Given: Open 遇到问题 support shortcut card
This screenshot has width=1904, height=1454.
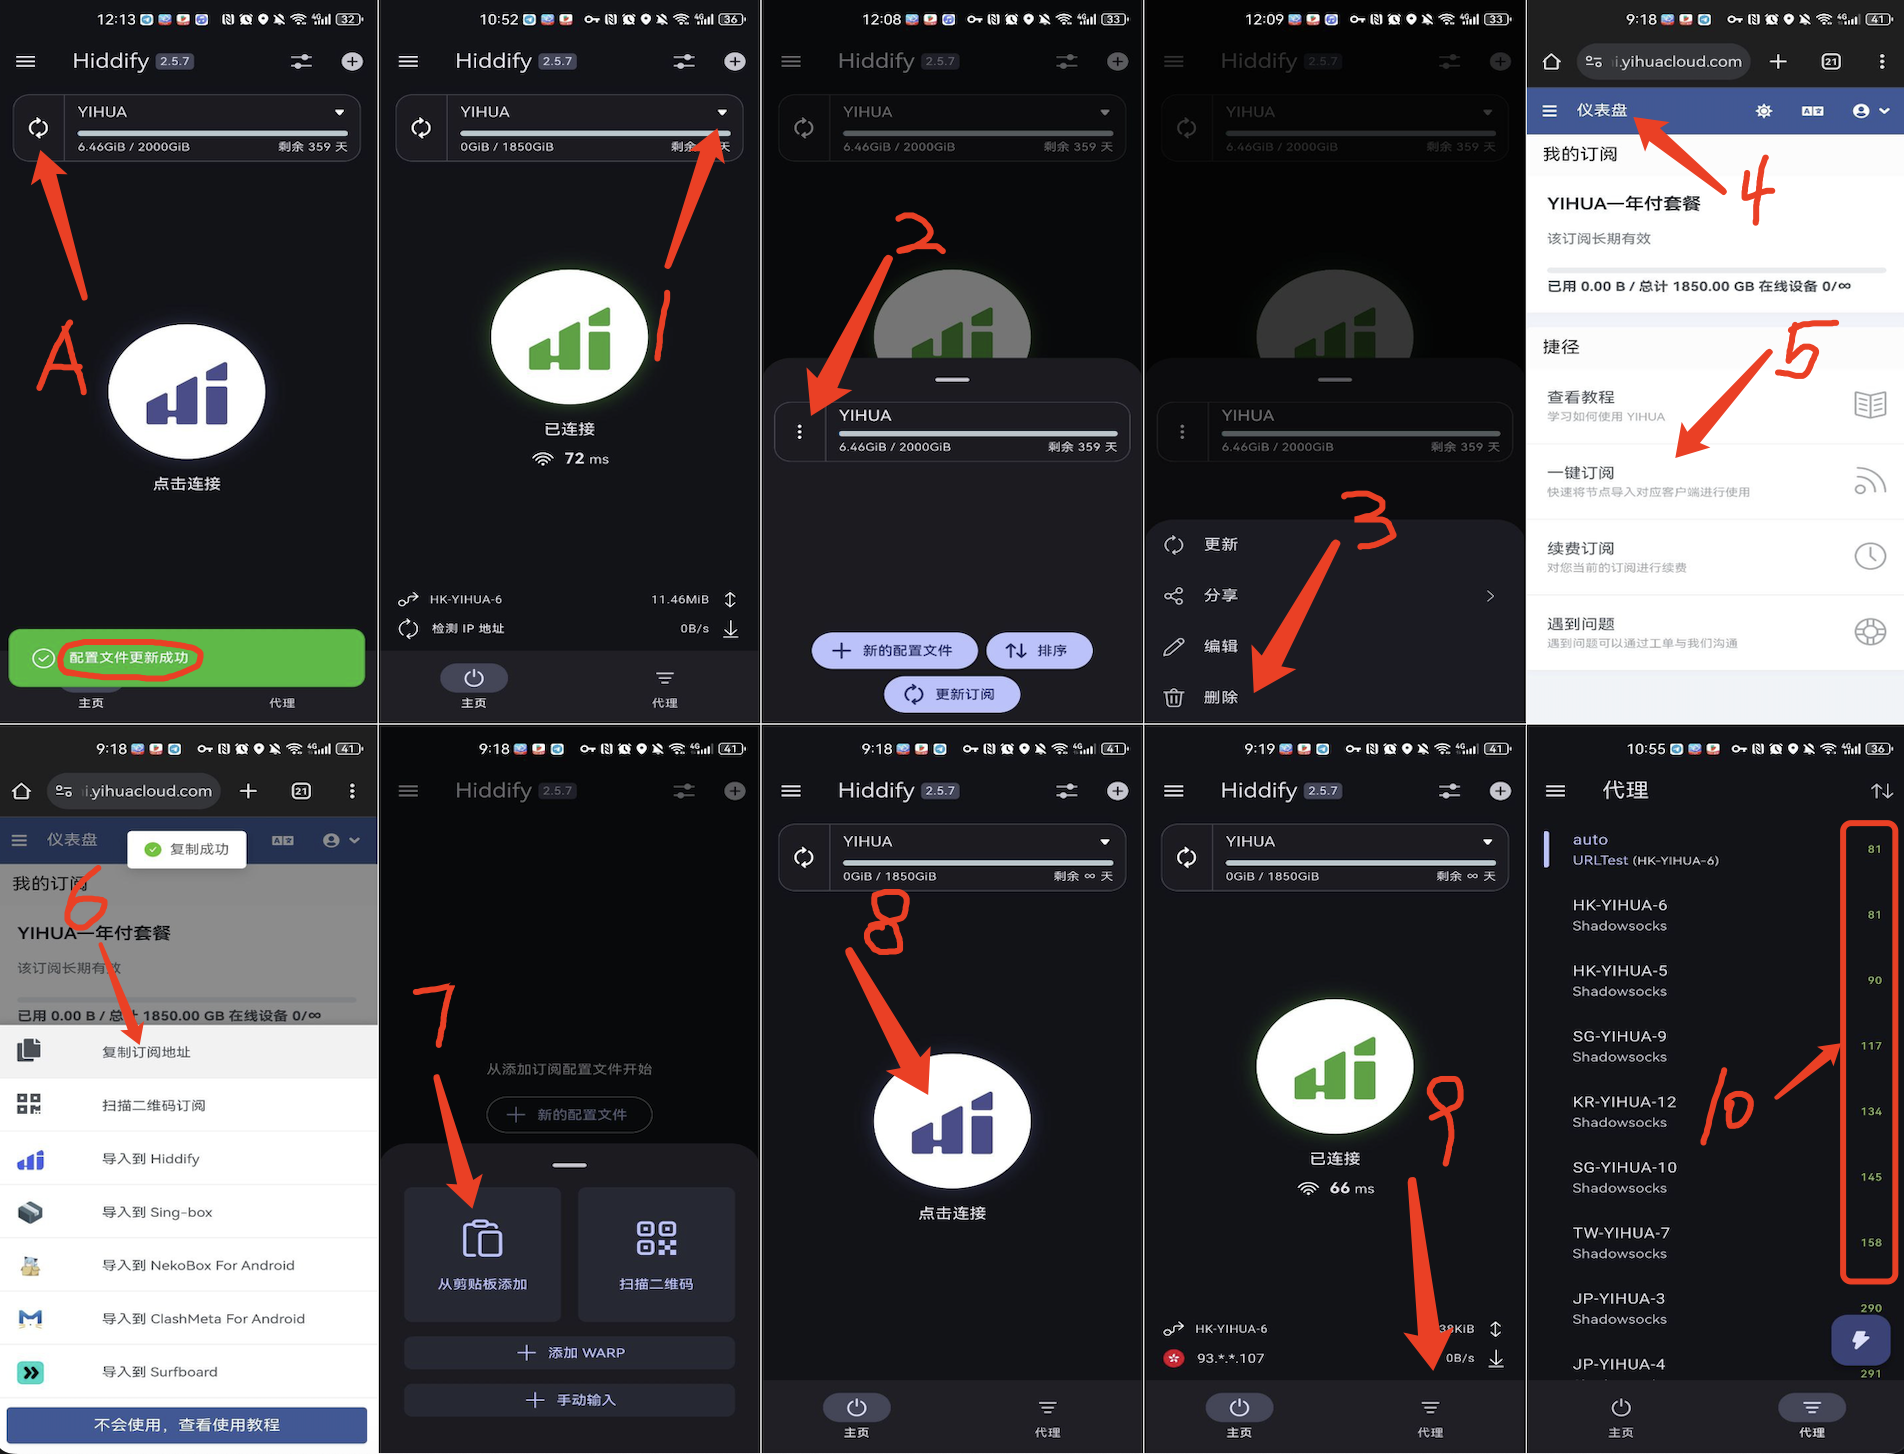Looking at the screenshot, I should [1714, 632].
